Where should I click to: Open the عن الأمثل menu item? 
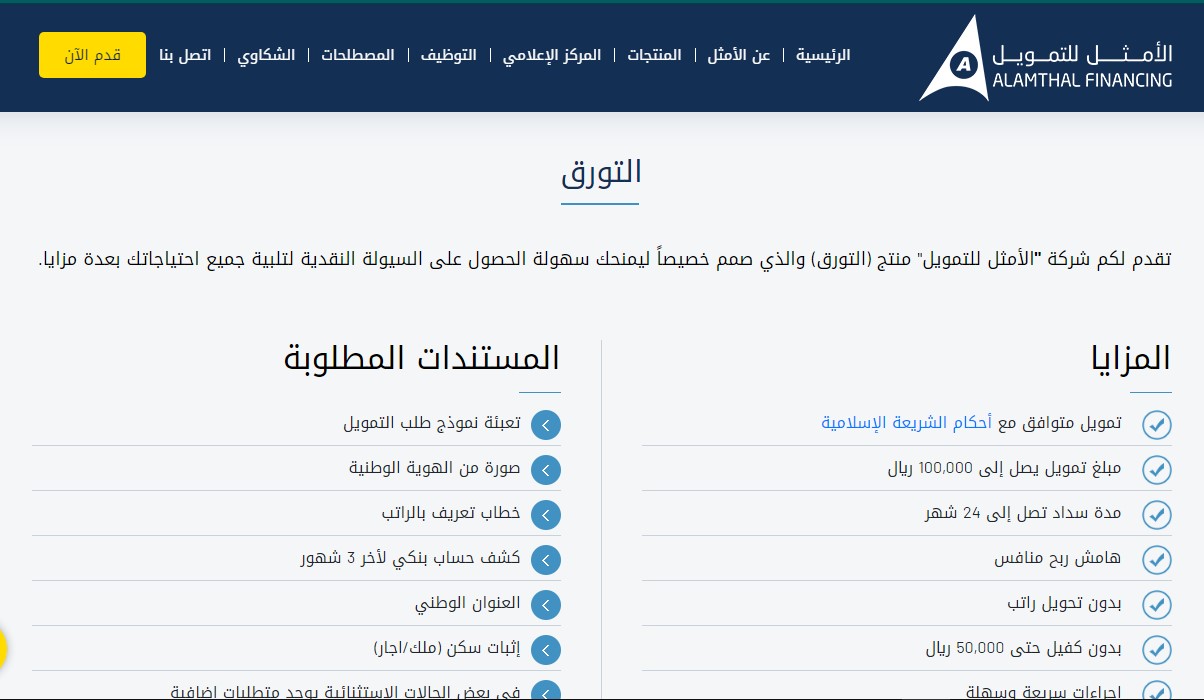tap(739, 55)
